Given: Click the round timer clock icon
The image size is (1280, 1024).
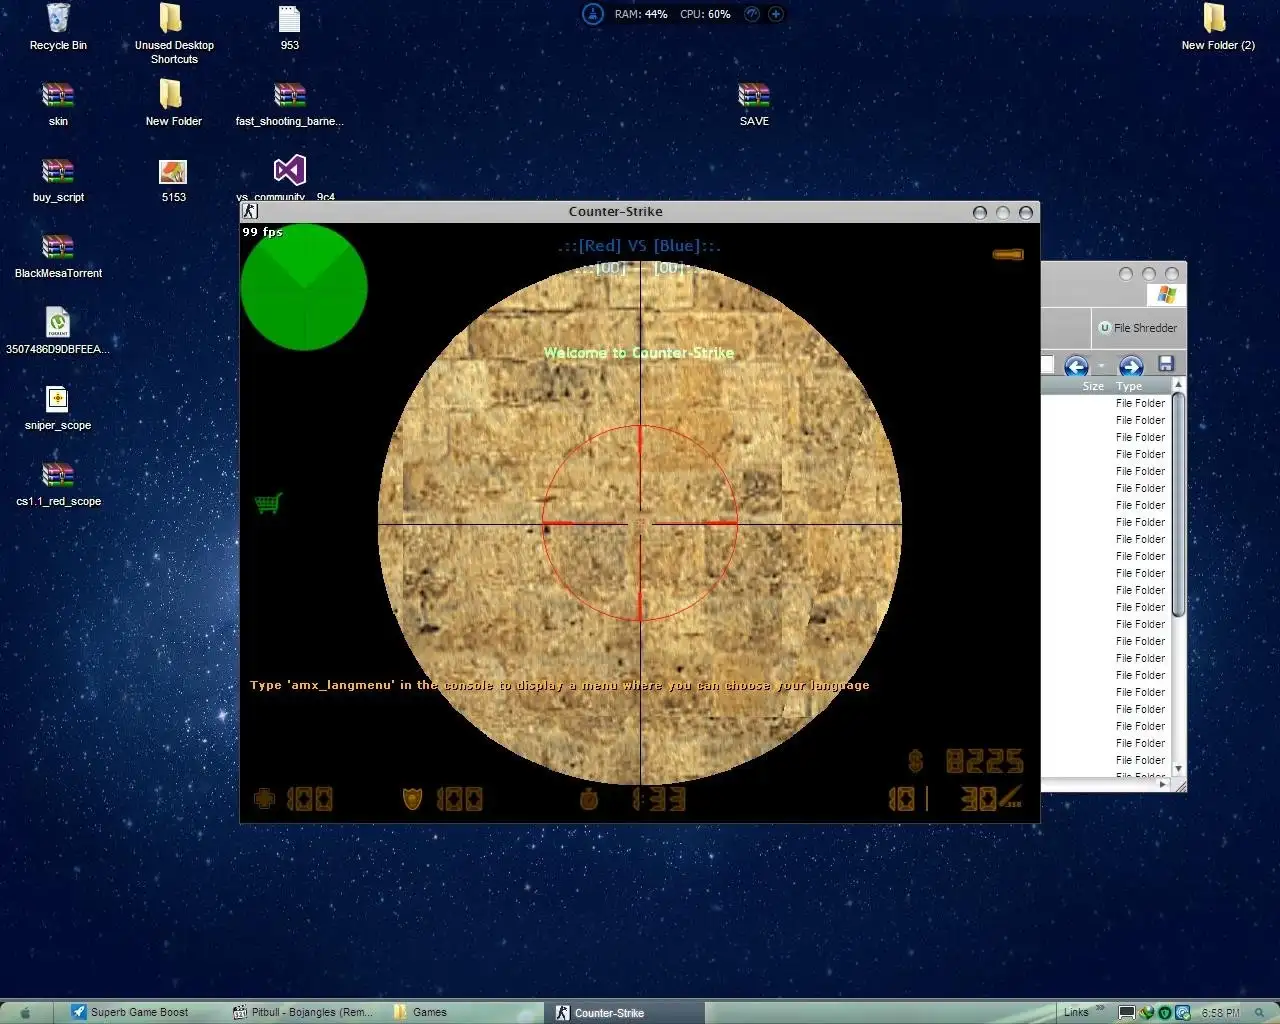Looking at the screenshot, I should [589, 798].
